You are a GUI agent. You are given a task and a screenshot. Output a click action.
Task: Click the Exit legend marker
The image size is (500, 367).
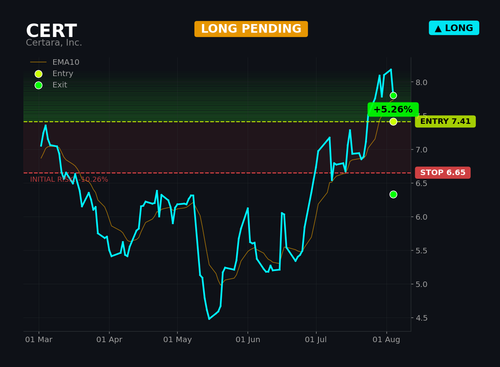pos(38,85)
